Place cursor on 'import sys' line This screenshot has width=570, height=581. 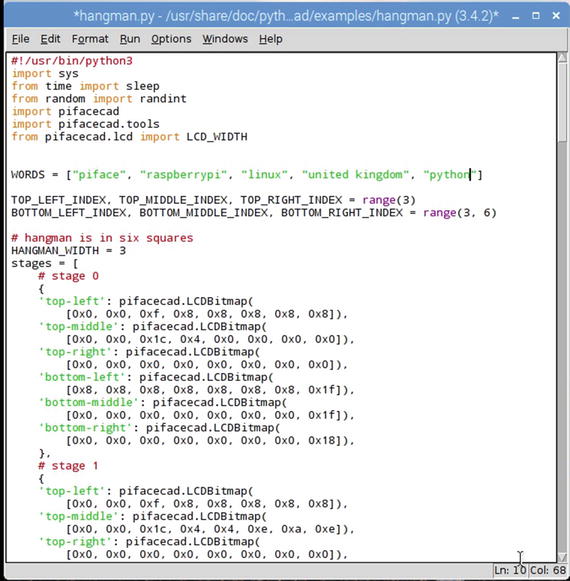pyautogui.click(x=45, y=73)
